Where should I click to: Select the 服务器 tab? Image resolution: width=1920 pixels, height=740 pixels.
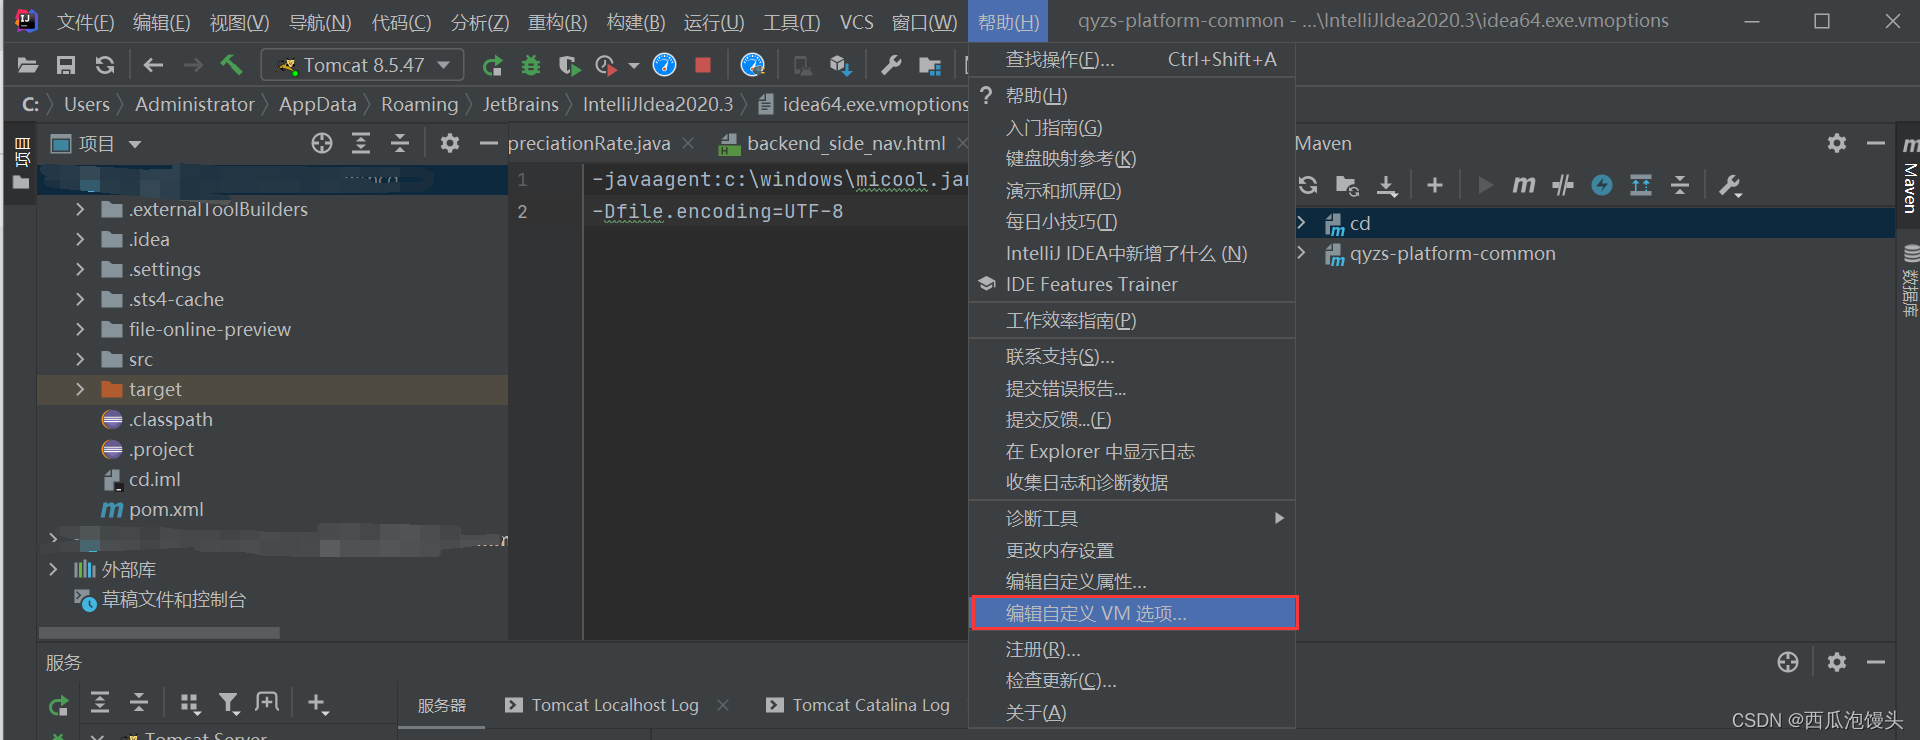click(441, 705)
